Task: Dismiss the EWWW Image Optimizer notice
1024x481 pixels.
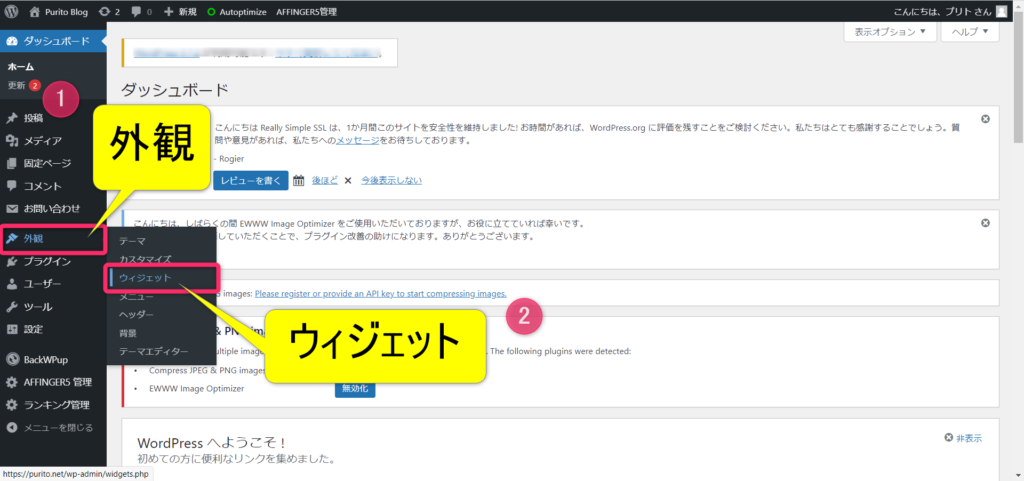Action: pyautogui.click(x=985, y=222)
